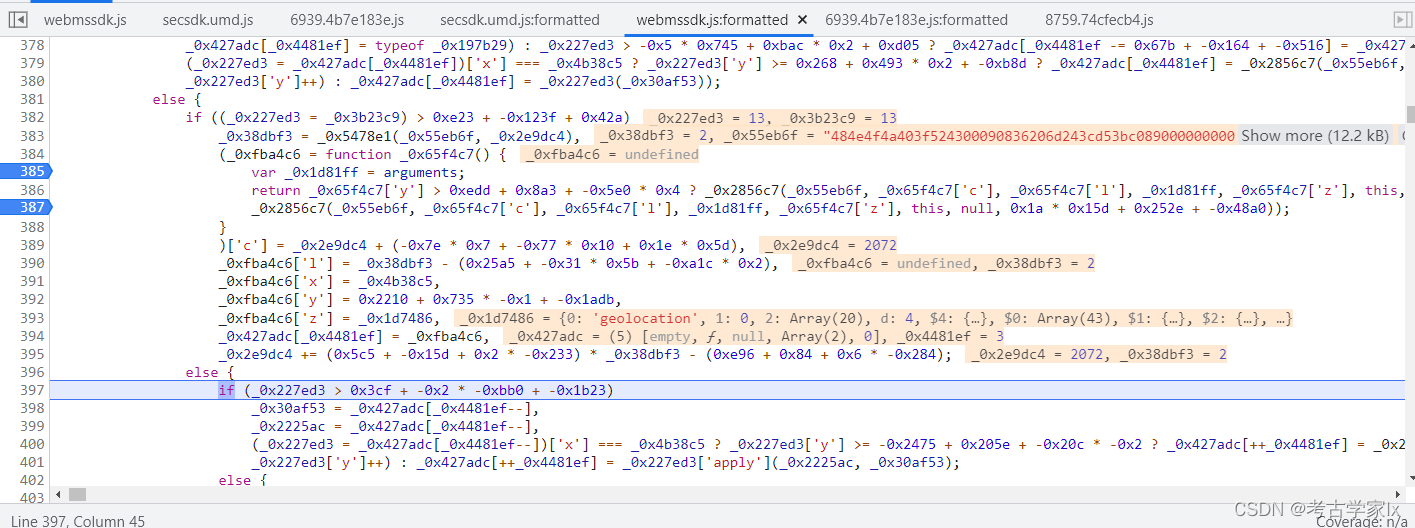The width and height of the screenshot is (1415, 528).
Task: Move the vertical scrollbar thumb
Action: point(1410,114)
